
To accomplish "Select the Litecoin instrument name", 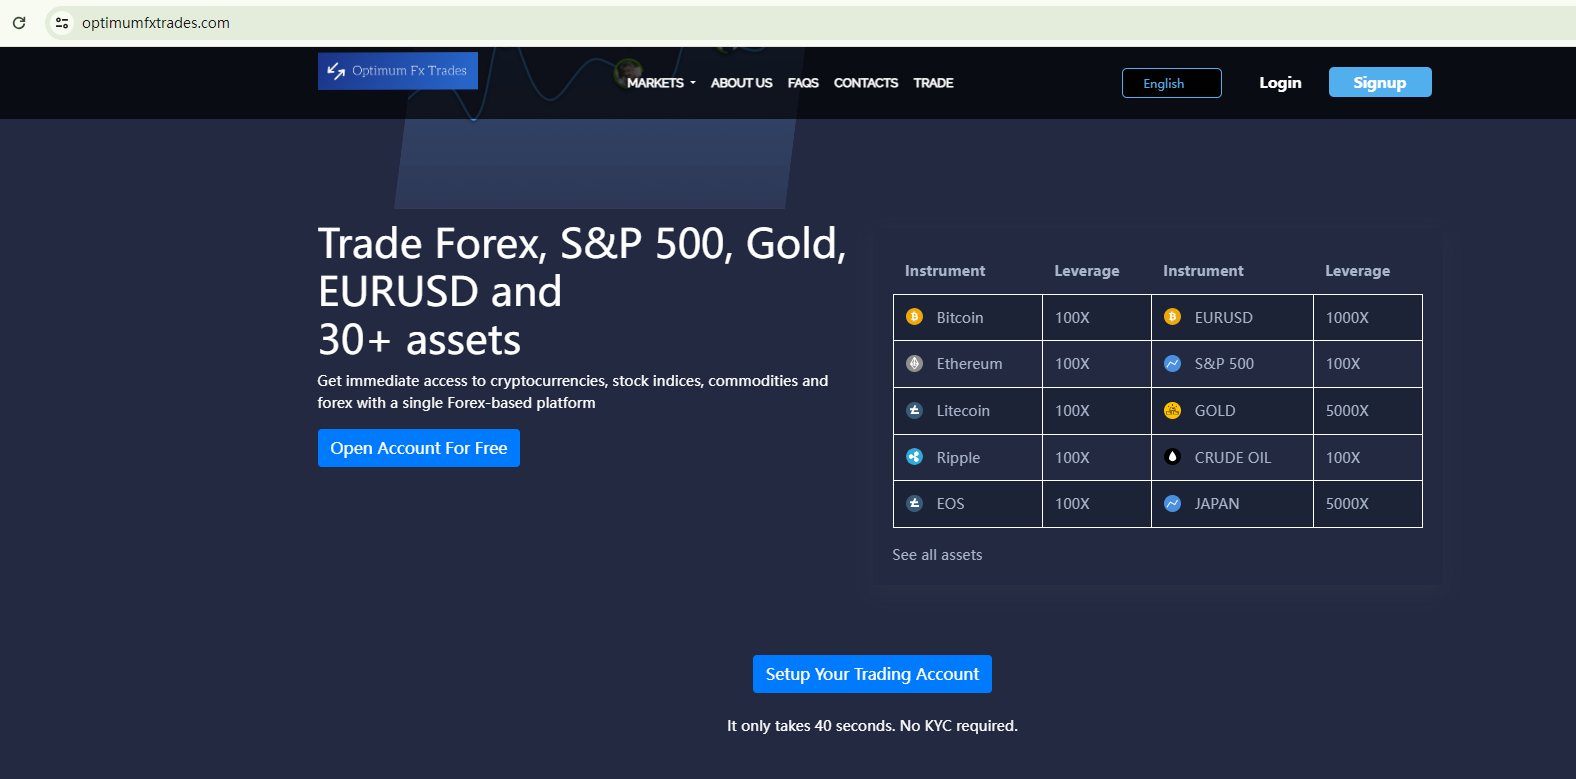I will tap(963, 411).
